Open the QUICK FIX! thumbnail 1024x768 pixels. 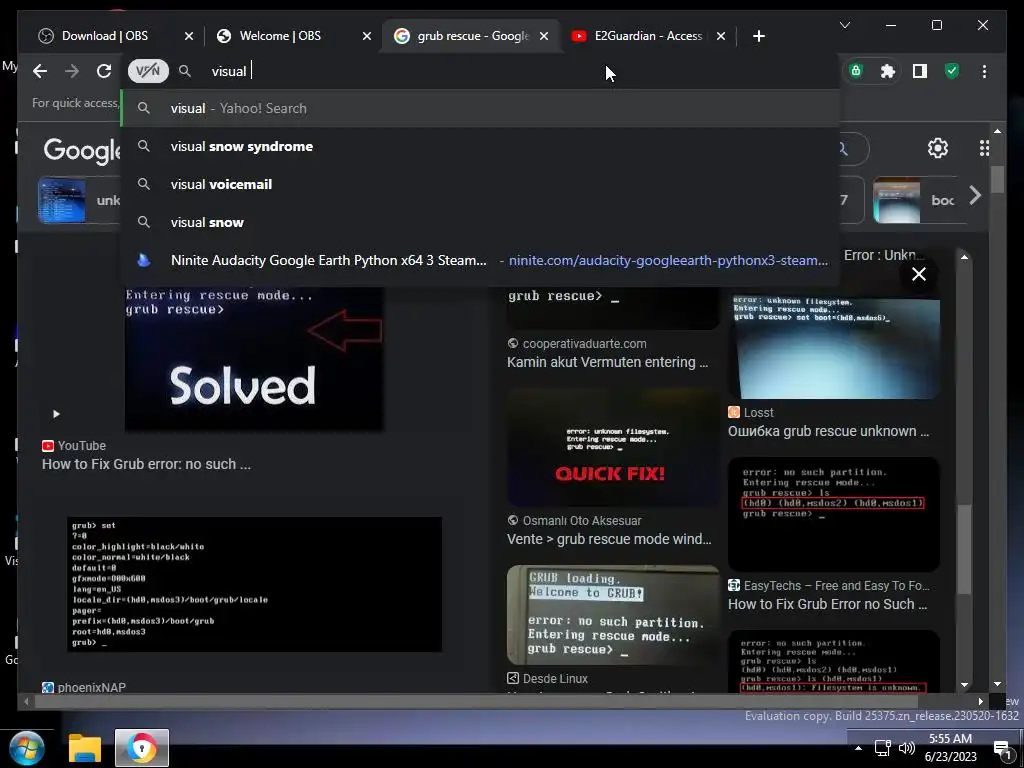tap(613, 447)
